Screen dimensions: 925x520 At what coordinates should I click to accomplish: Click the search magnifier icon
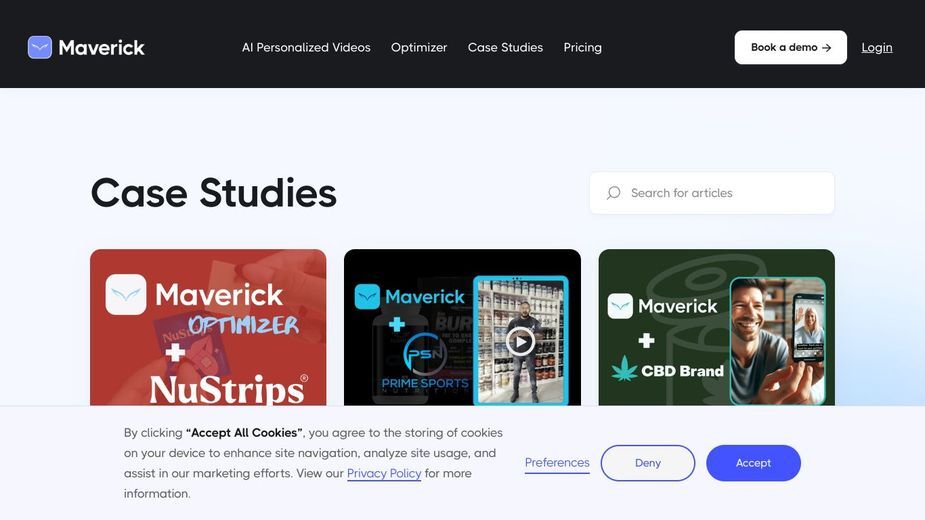point(614,193)
